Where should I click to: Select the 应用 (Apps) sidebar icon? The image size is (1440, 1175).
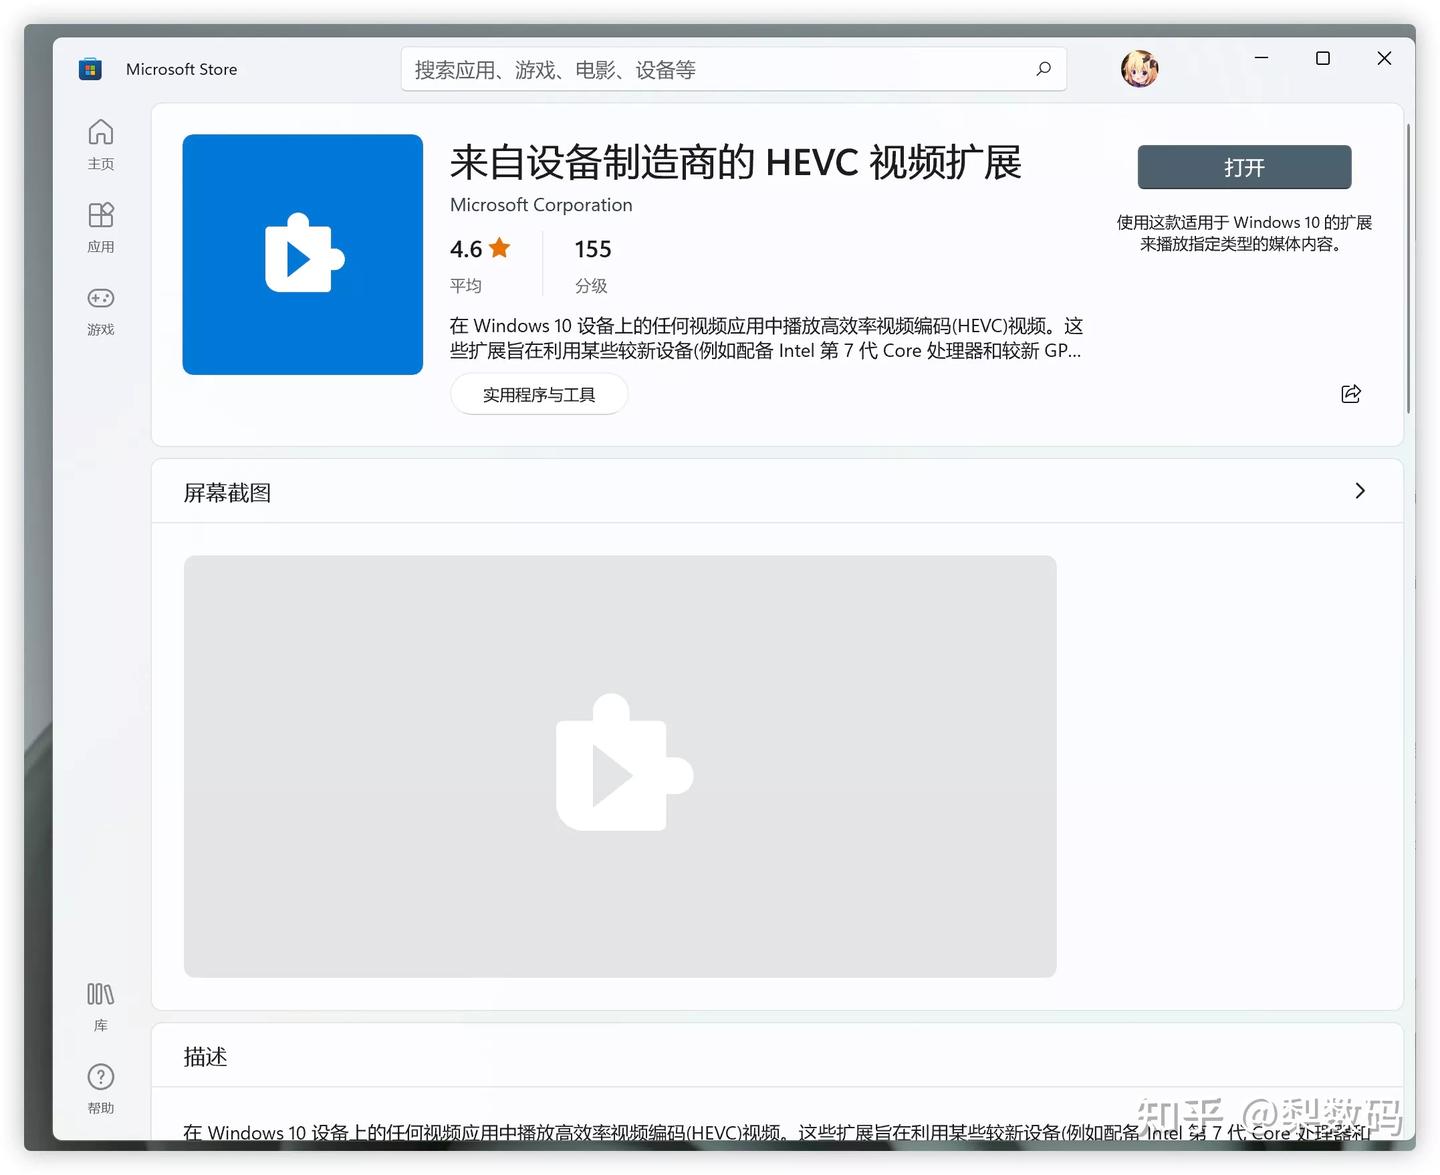[100, 226]
